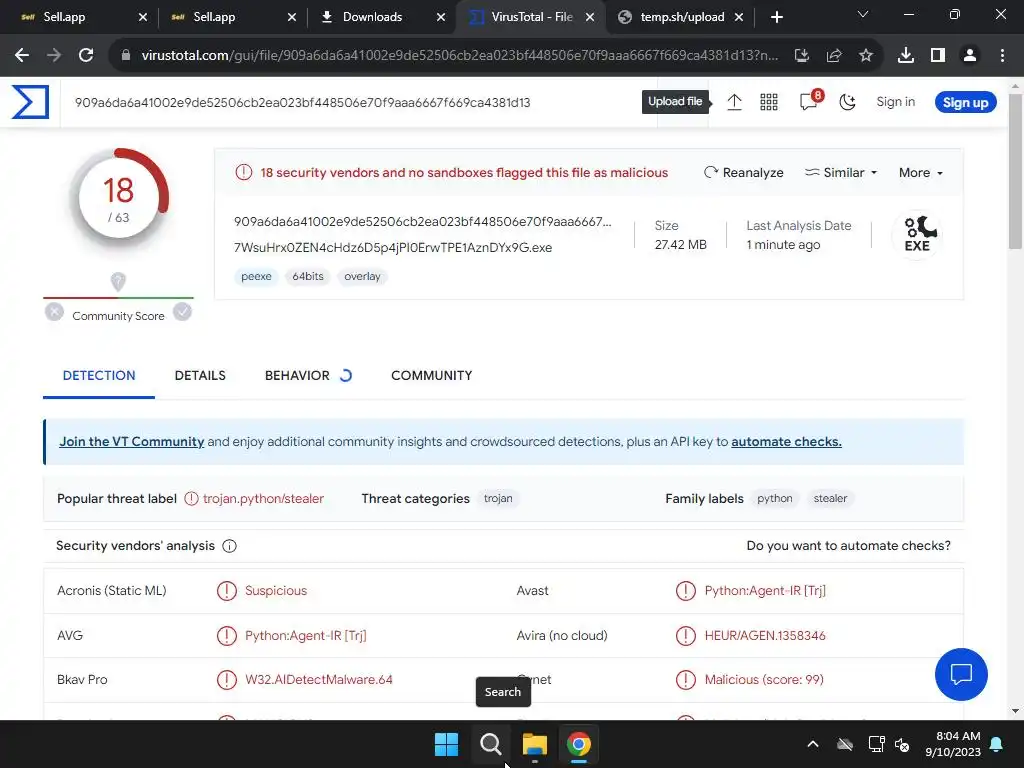Click Bkav Pro detection warning icon
Screen dimensions: 1024x768
[227, 680]
